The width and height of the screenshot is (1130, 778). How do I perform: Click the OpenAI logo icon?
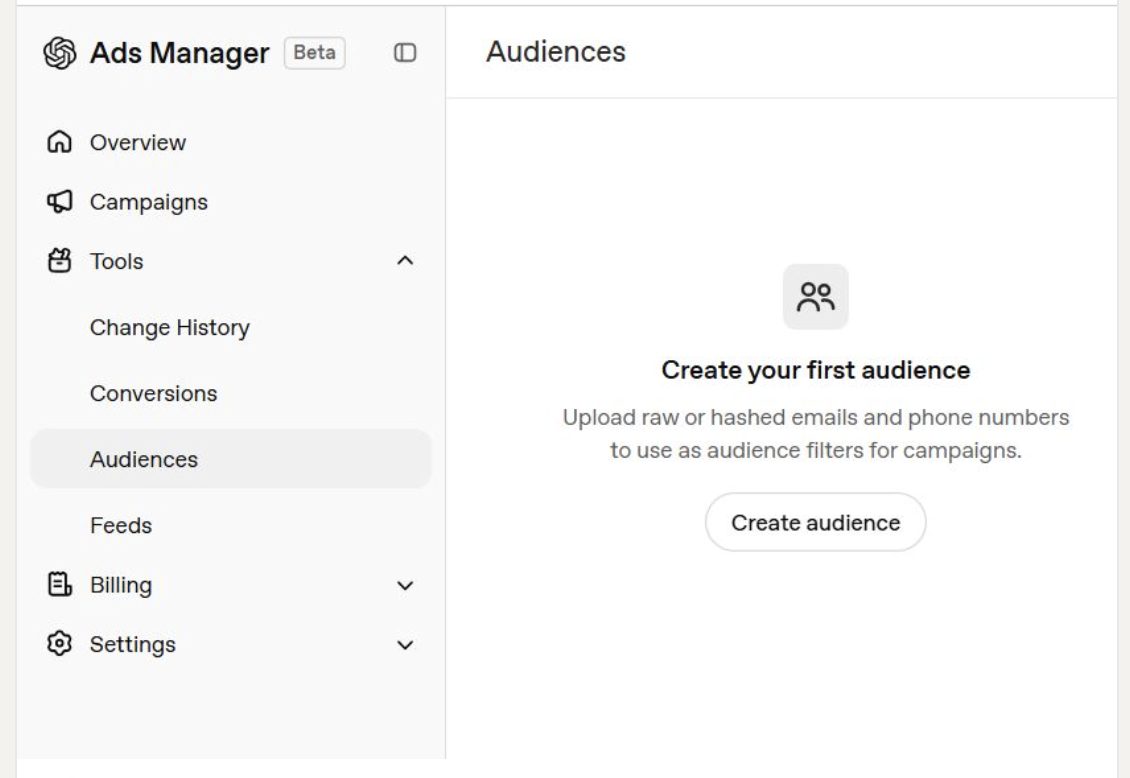tap(59, 53)
